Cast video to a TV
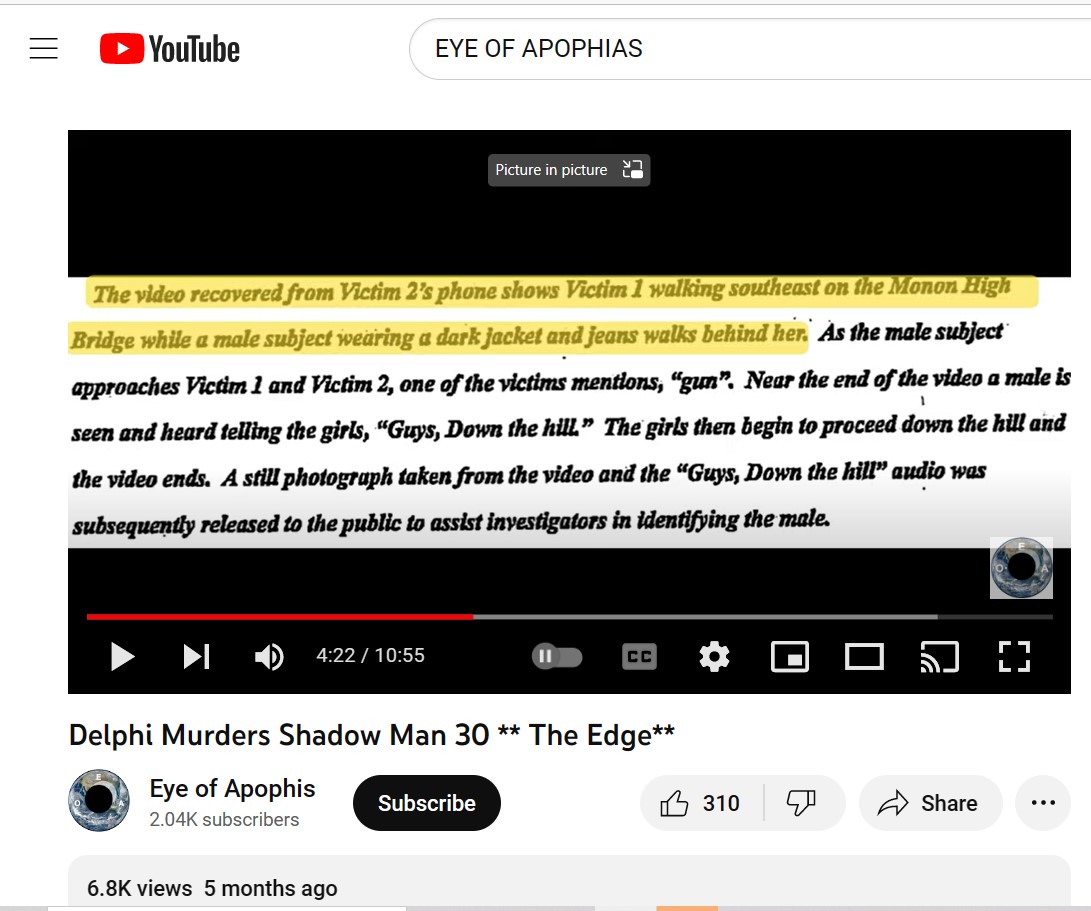This screenshot has width=1091, height=911. pos(939,656)
